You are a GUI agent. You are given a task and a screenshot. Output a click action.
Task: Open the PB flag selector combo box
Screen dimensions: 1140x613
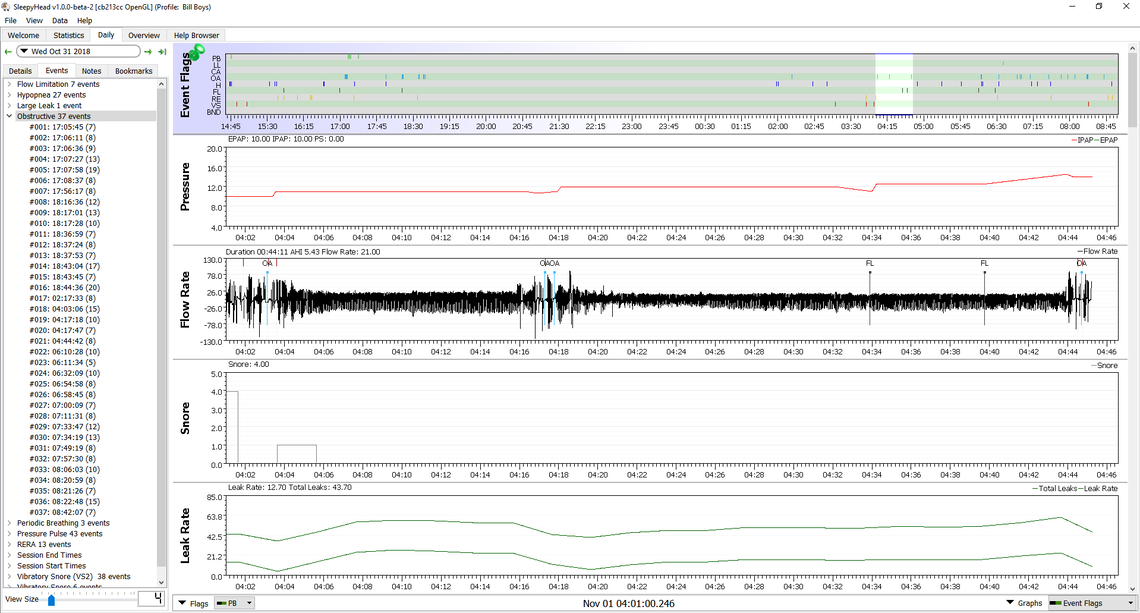click(x=234, y=604)
